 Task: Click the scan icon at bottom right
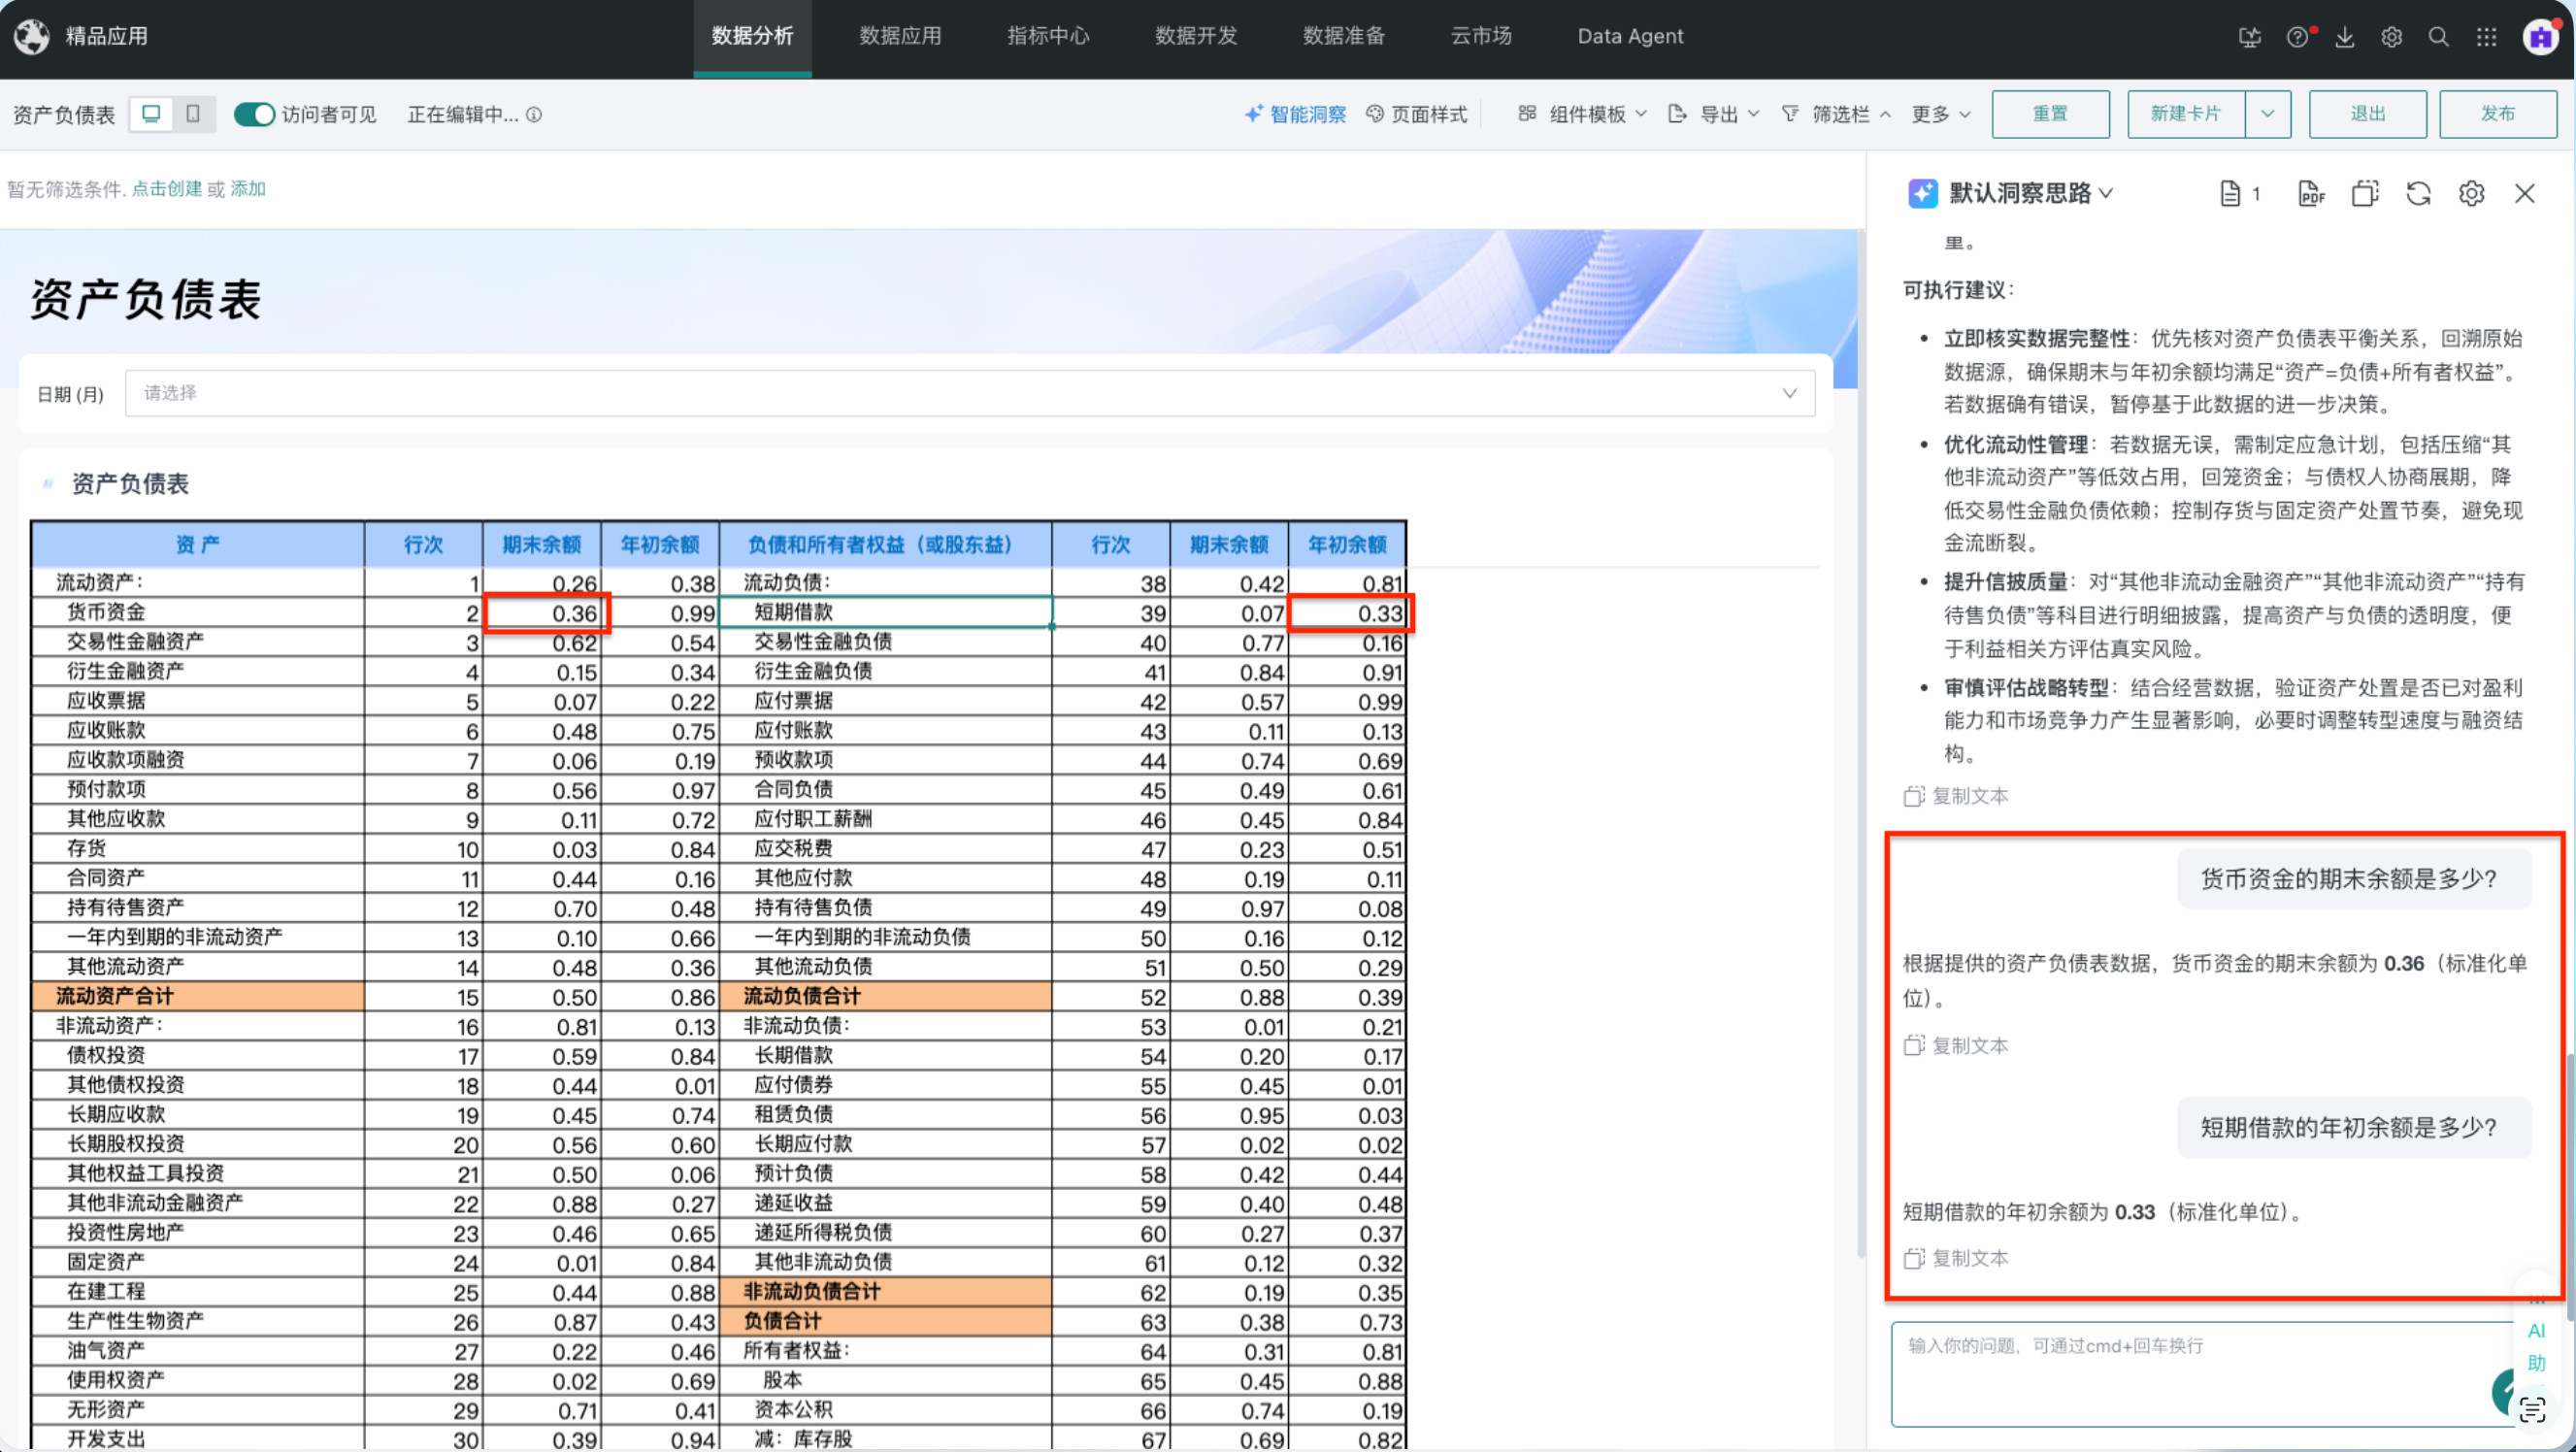click(2532, 1411)
